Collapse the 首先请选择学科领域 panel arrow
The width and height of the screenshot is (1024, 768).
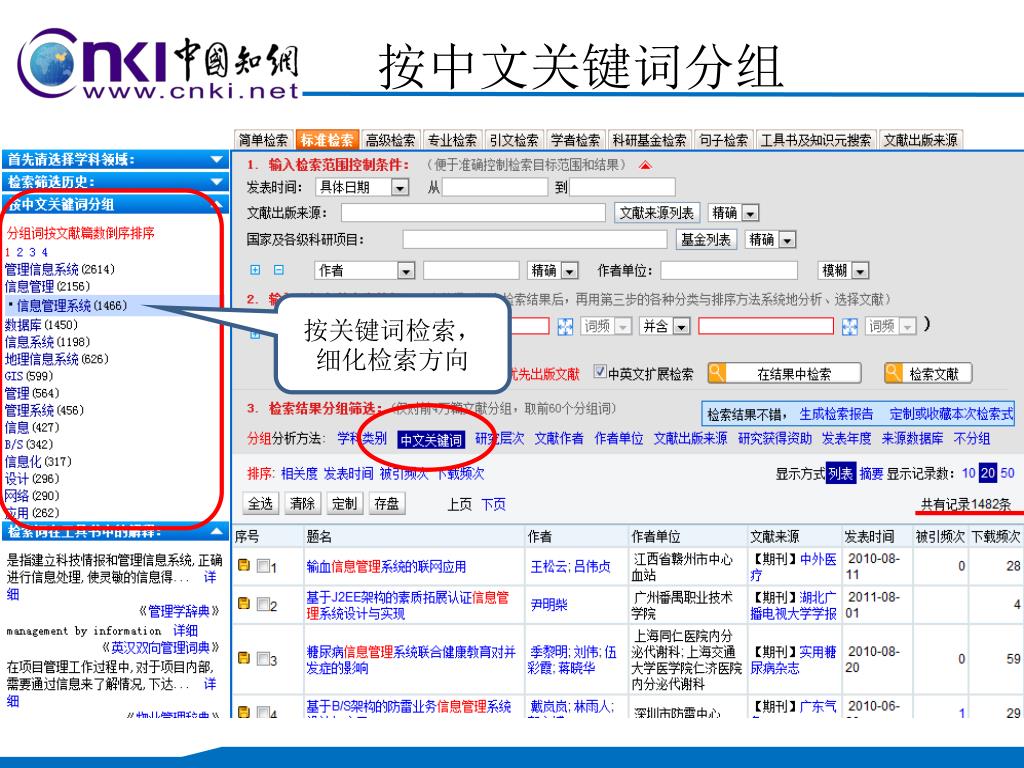tap(217, 159)
